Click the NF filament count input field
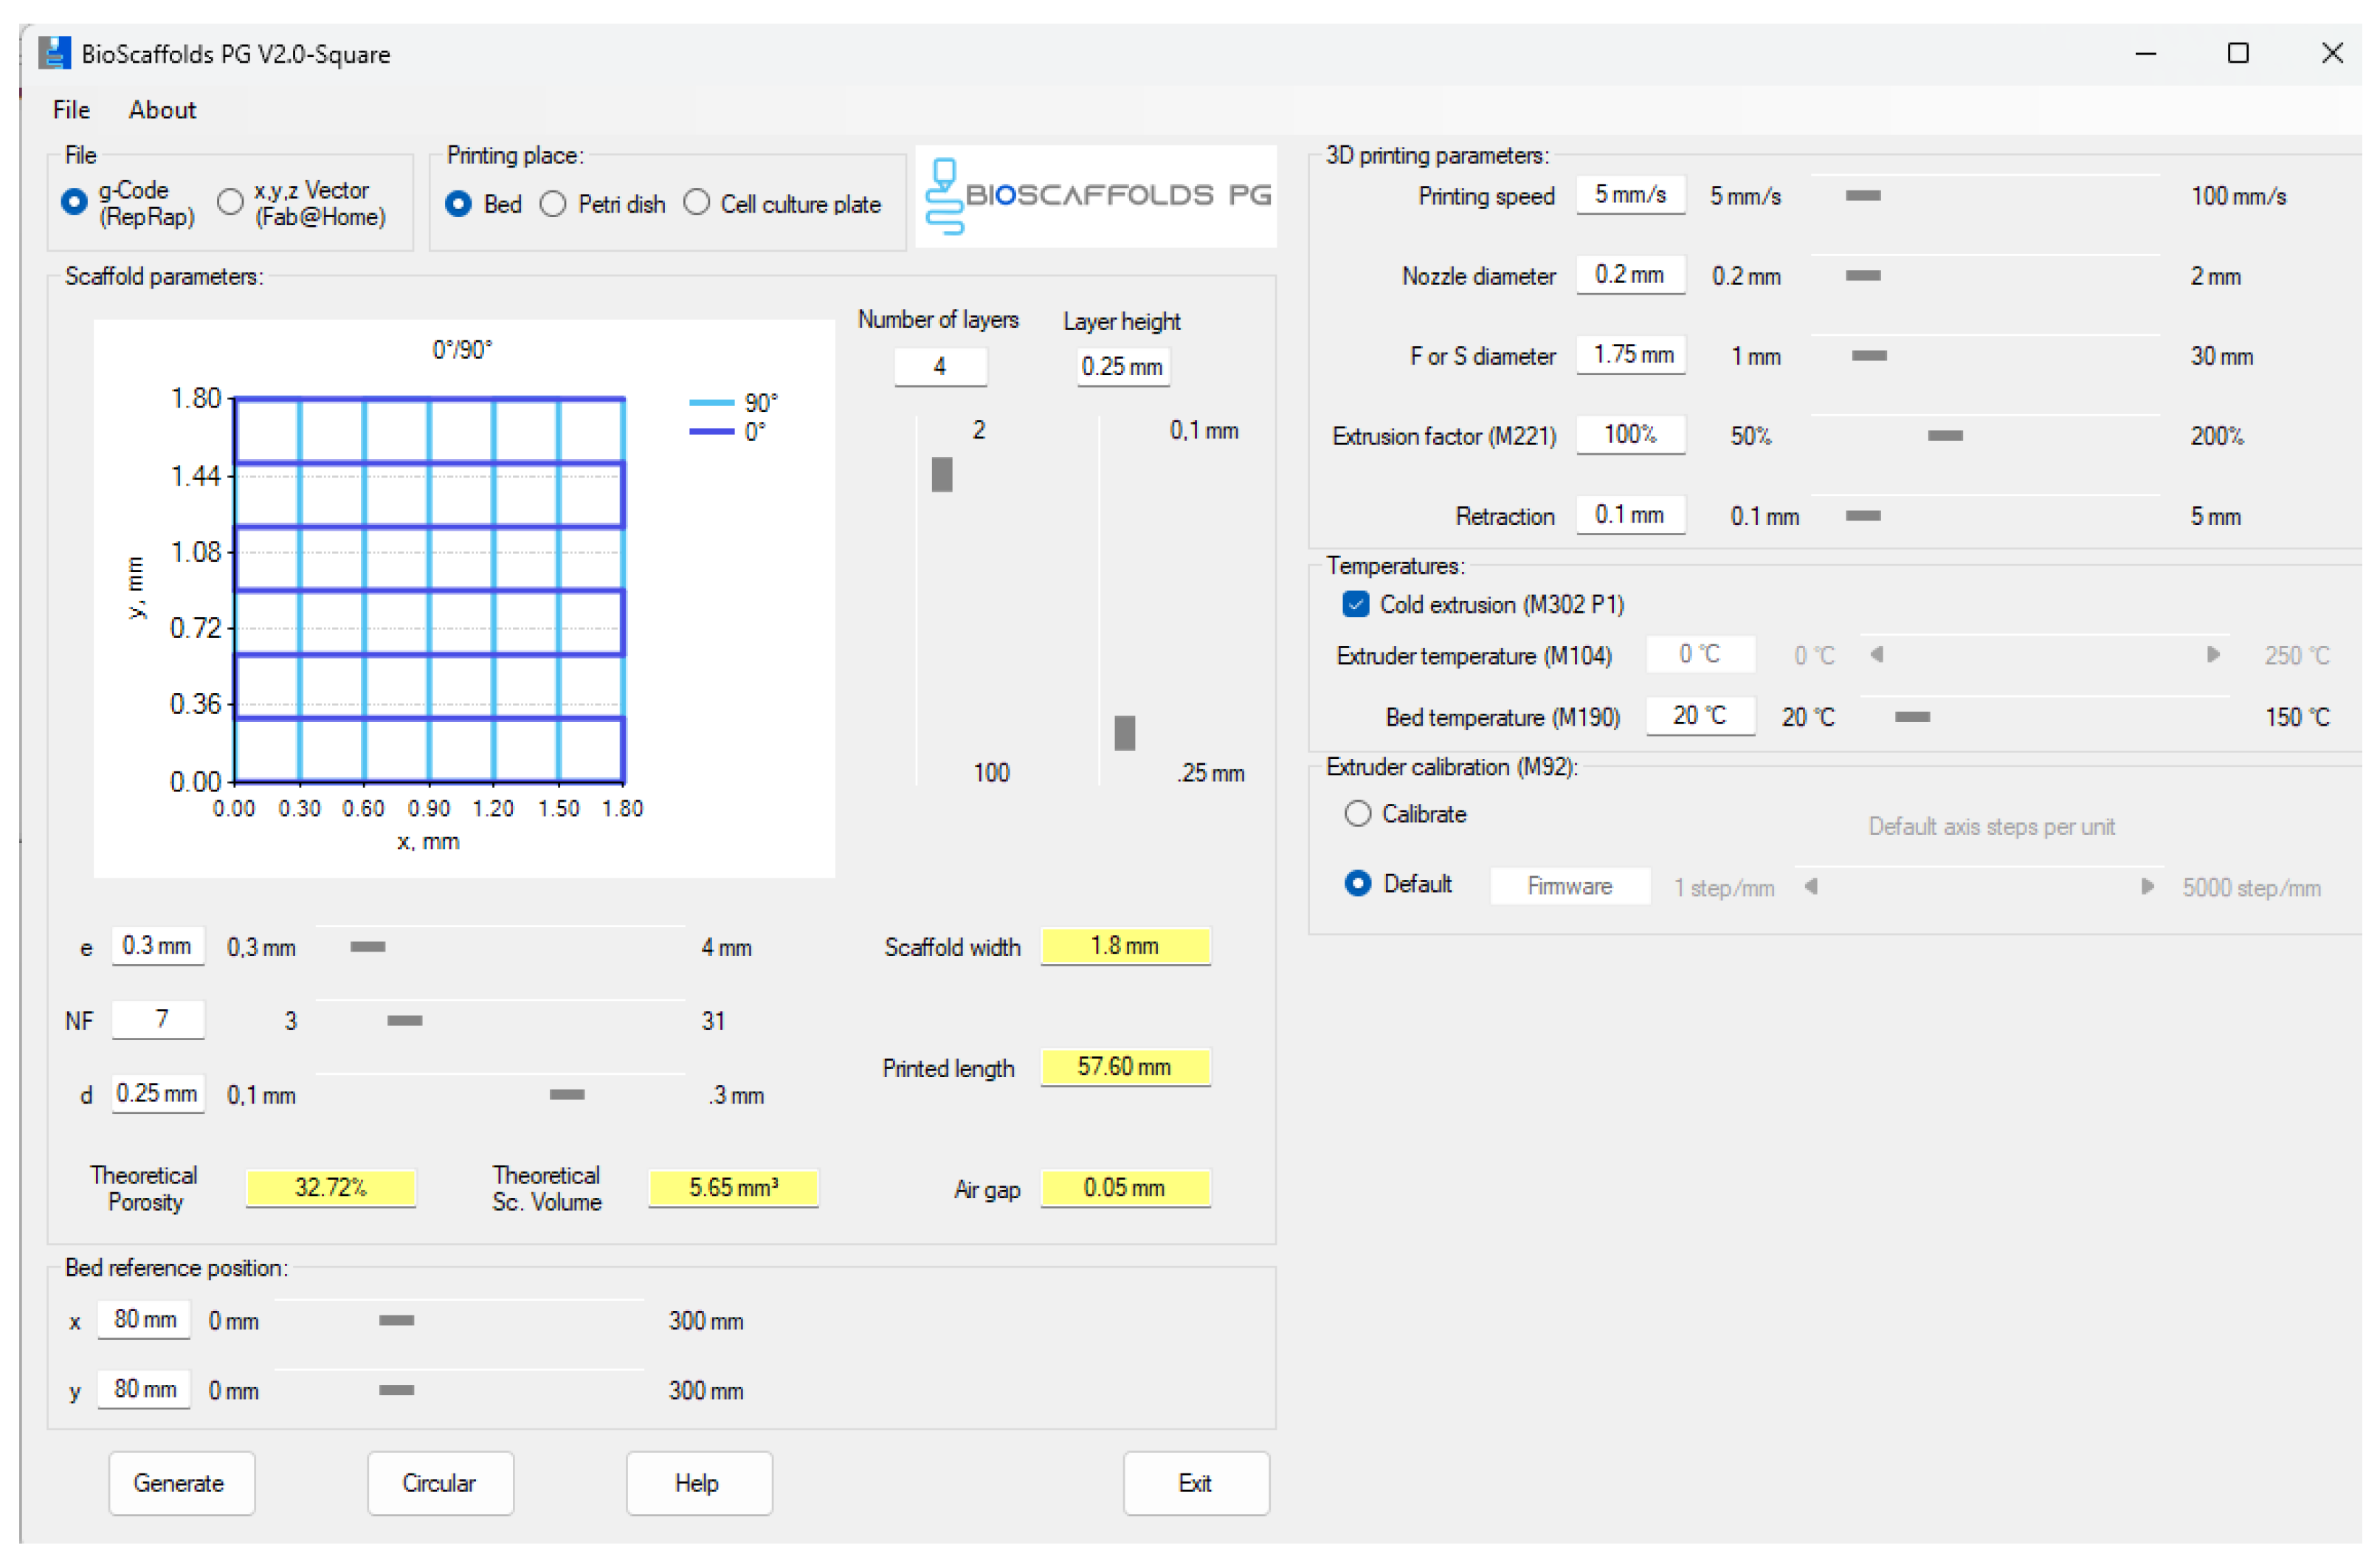The image size is (2380, 1565). [x=158, y=1020]
